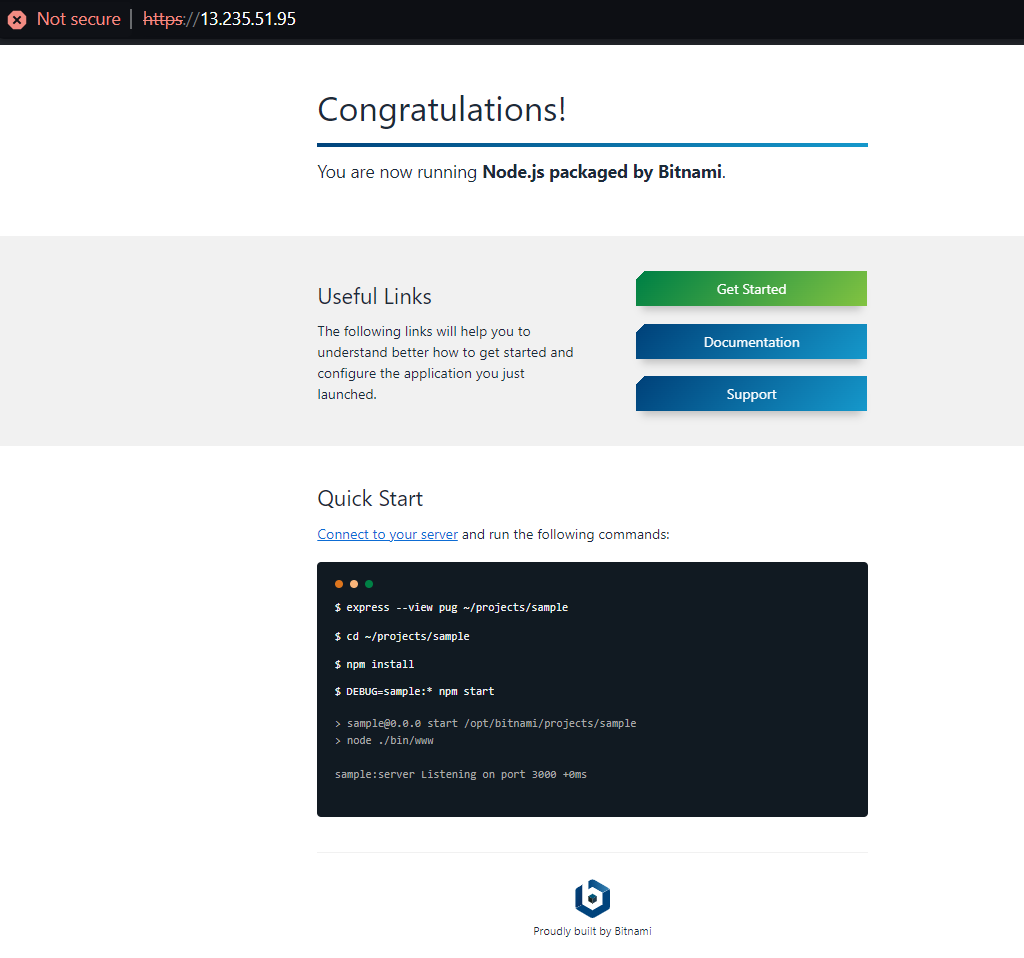Click the green terminal window dot
The height and width of the screenshot is (958, 1024).
pos(369,584)
